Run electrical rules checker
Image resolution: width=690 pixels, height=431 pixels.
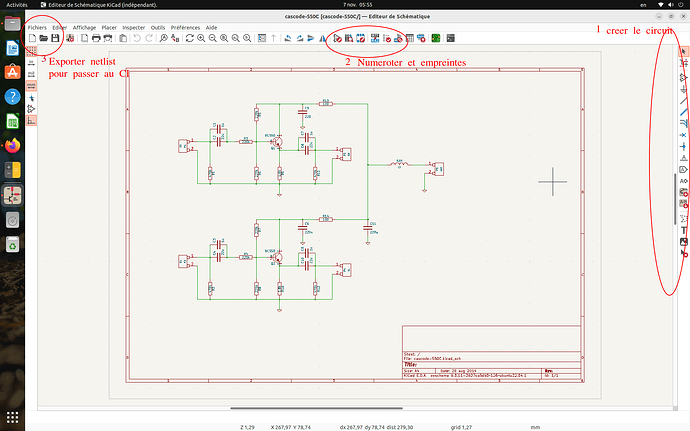[386, 38]
